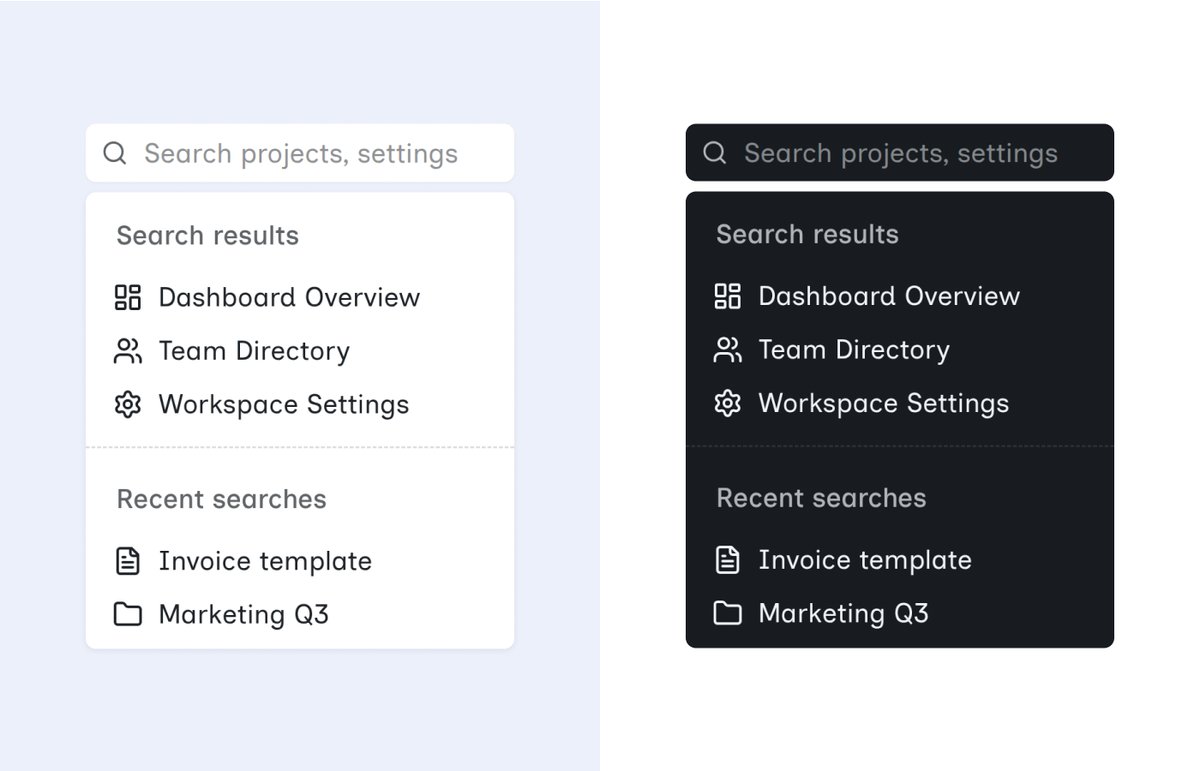Focus the dark theme search input field
This screenshot has height=771, width=1200.
pos(900,153)
